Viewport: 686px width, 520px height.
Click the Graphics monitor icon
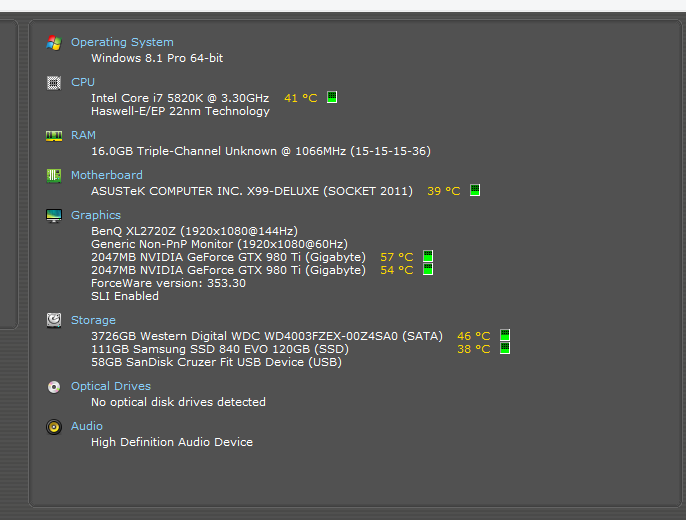pos(54,216)
